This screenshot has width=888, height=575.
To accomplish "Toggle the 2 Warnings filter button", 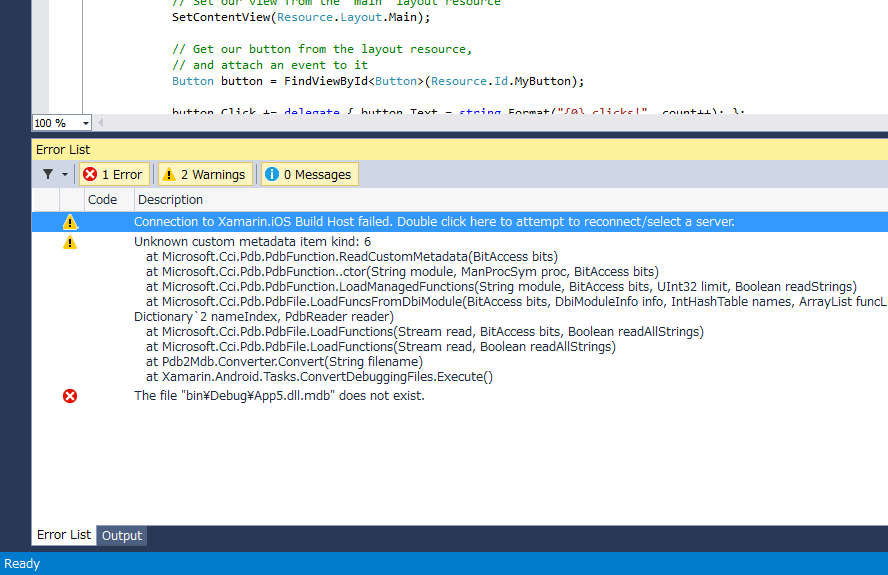I will (204, 174).
